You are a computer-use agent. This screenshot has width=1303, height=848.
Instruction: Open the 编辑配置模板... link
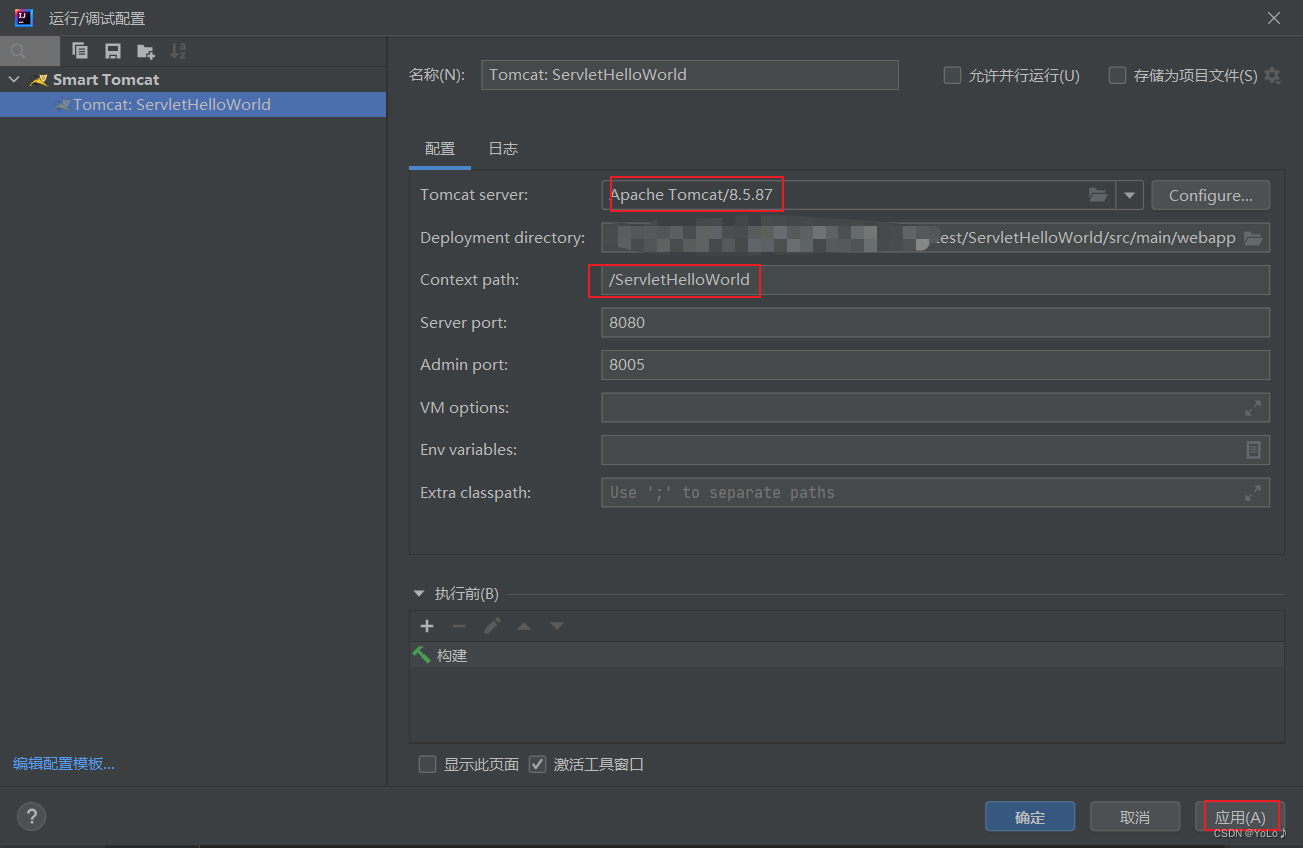64,764
